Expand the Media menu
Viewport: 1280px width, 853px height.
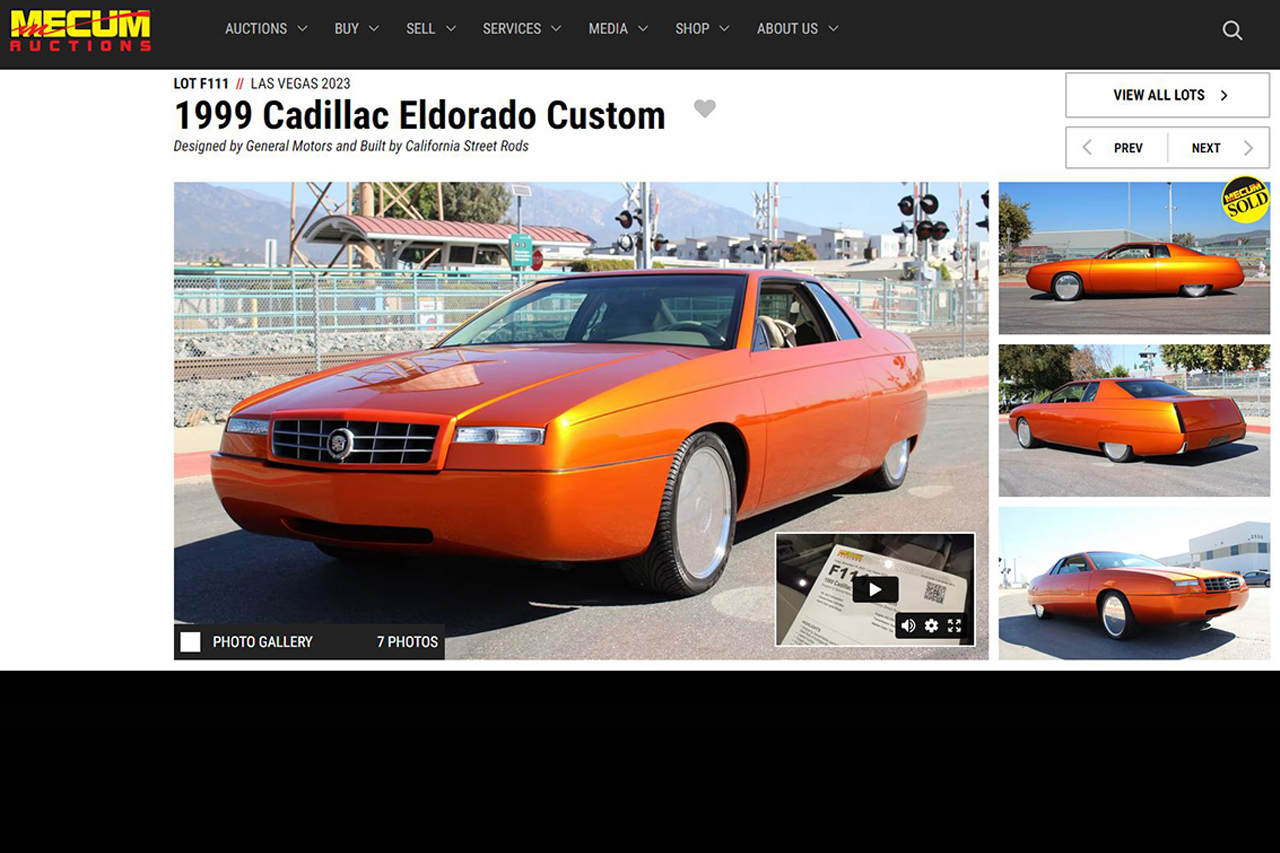pyautogui.click(x=618, y=29)
